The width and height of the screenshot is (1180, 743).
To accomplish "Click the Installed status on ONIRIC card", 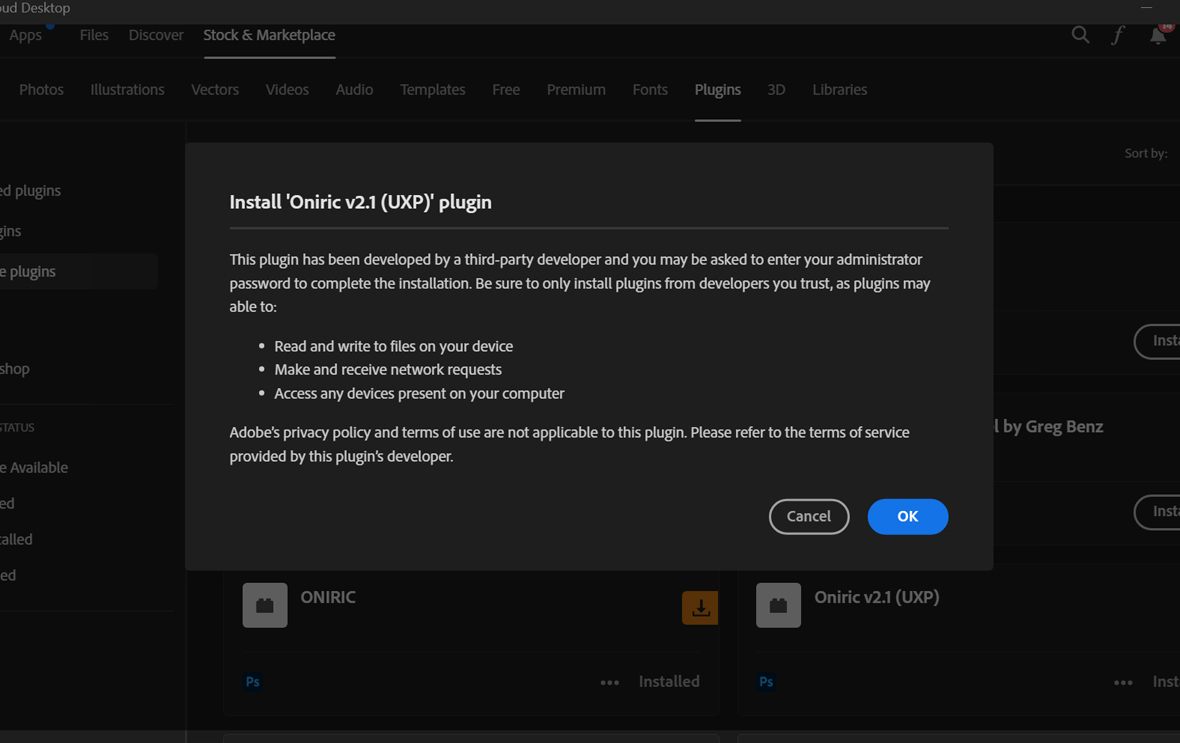I will [669, 681].
